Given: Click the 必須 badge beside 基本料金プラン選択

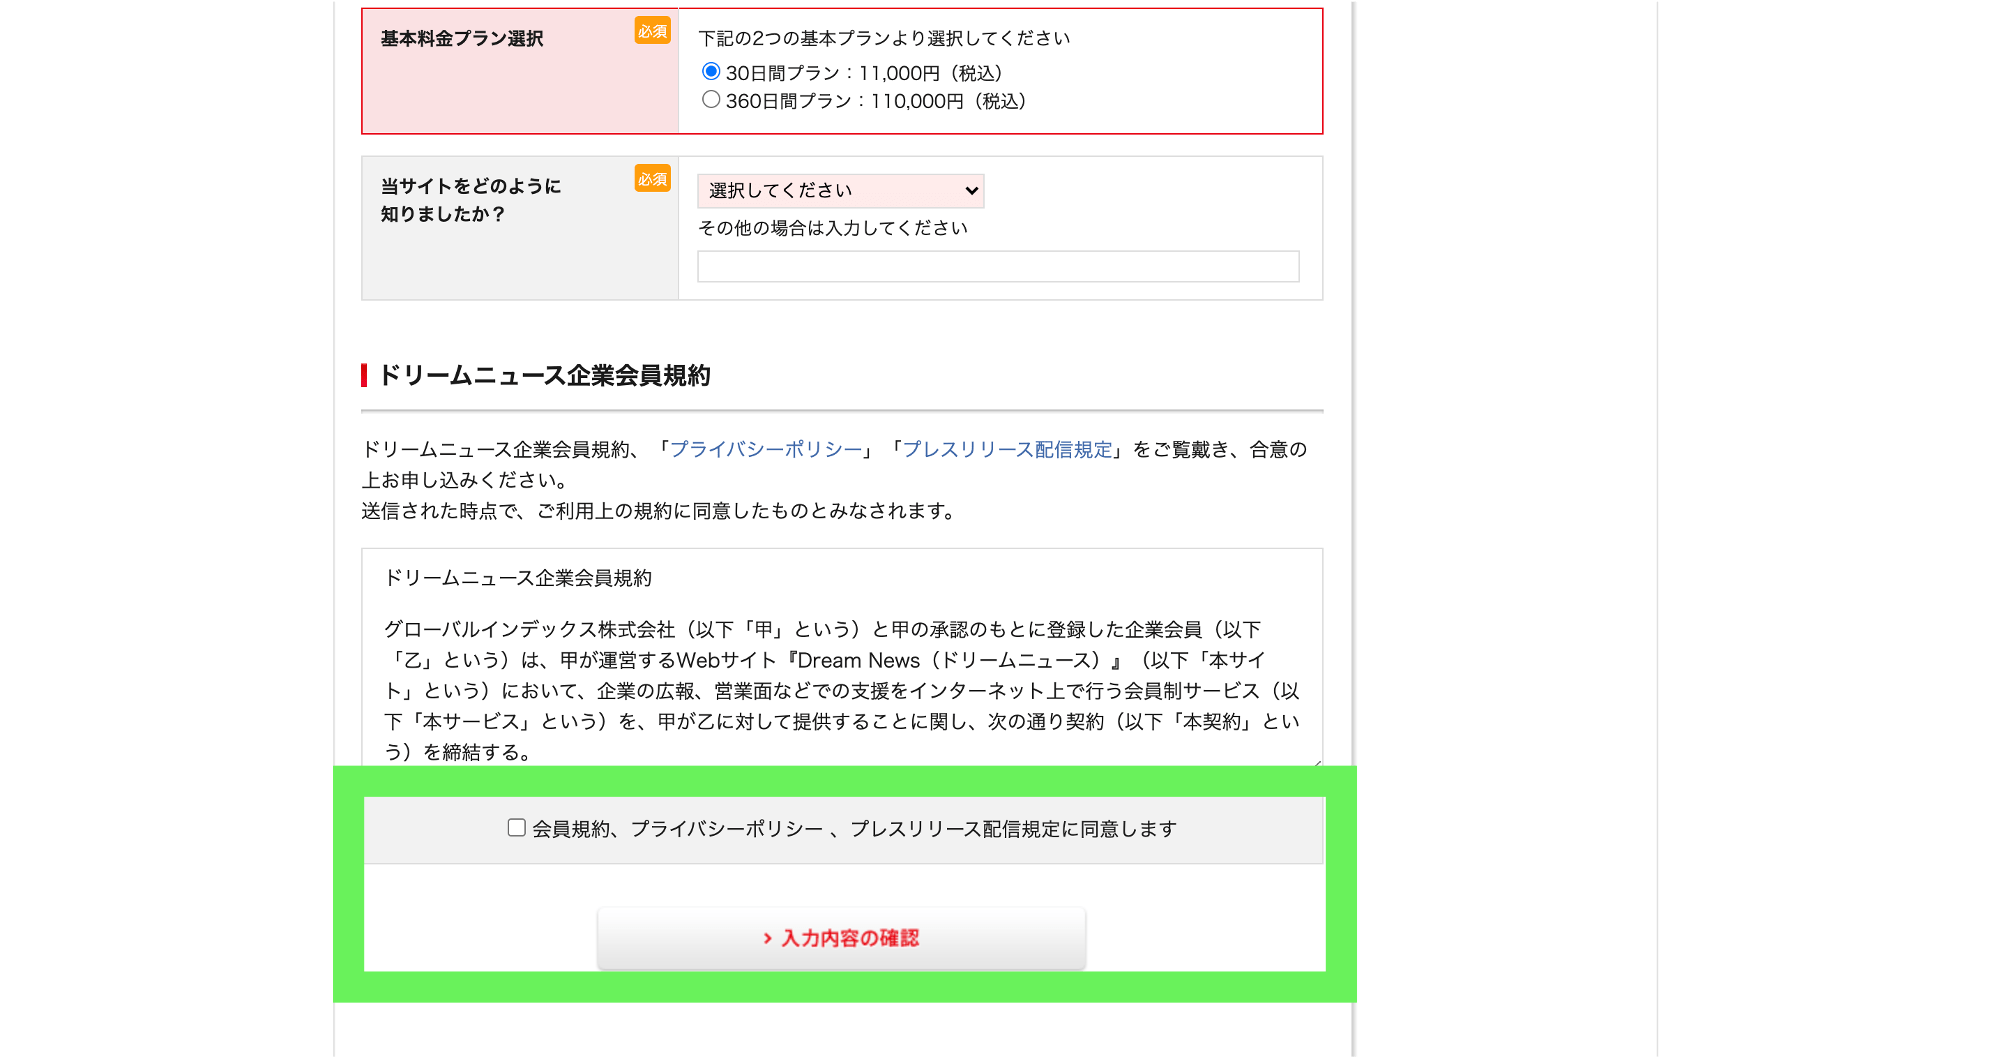Looking at the screenshot, I should (x=652, y=31).
